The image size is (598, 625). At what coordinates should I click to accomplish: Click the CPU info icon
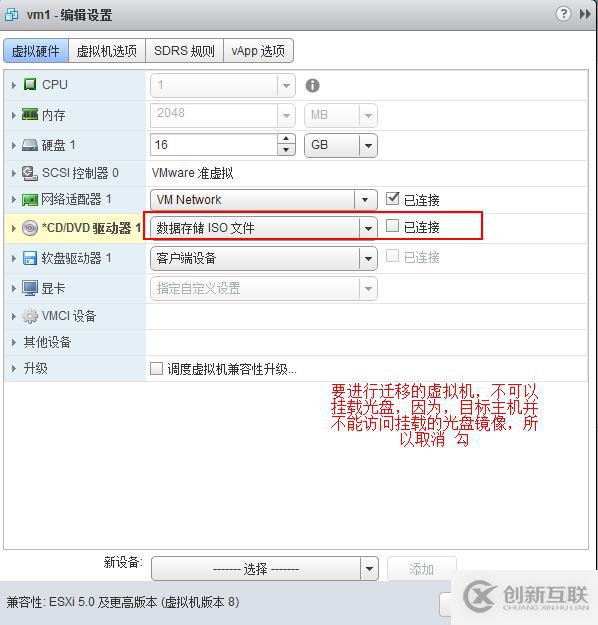point(312,85)
